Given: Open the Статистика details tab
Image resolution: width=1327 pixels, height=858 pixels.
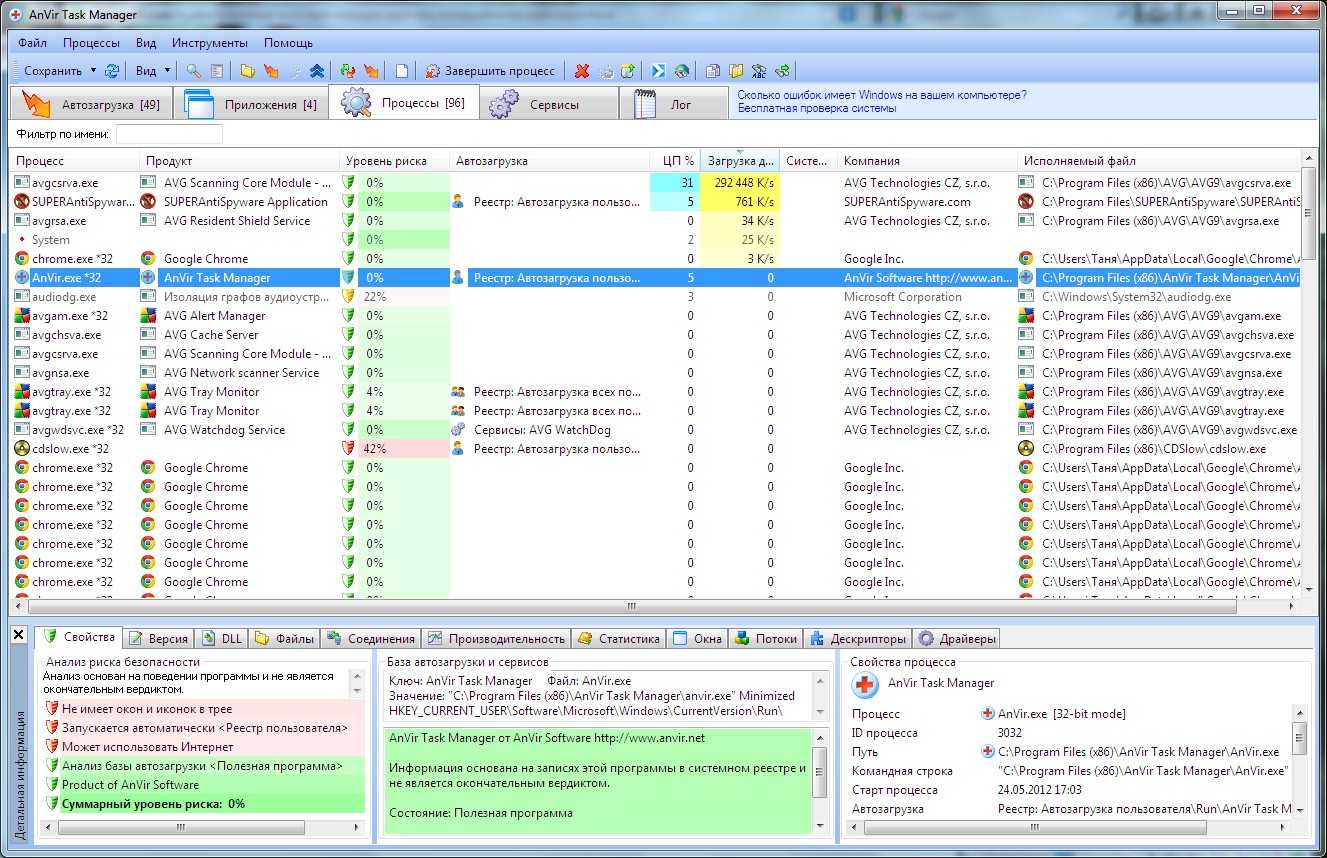Looking at the screenshot, I should (619, 638).
